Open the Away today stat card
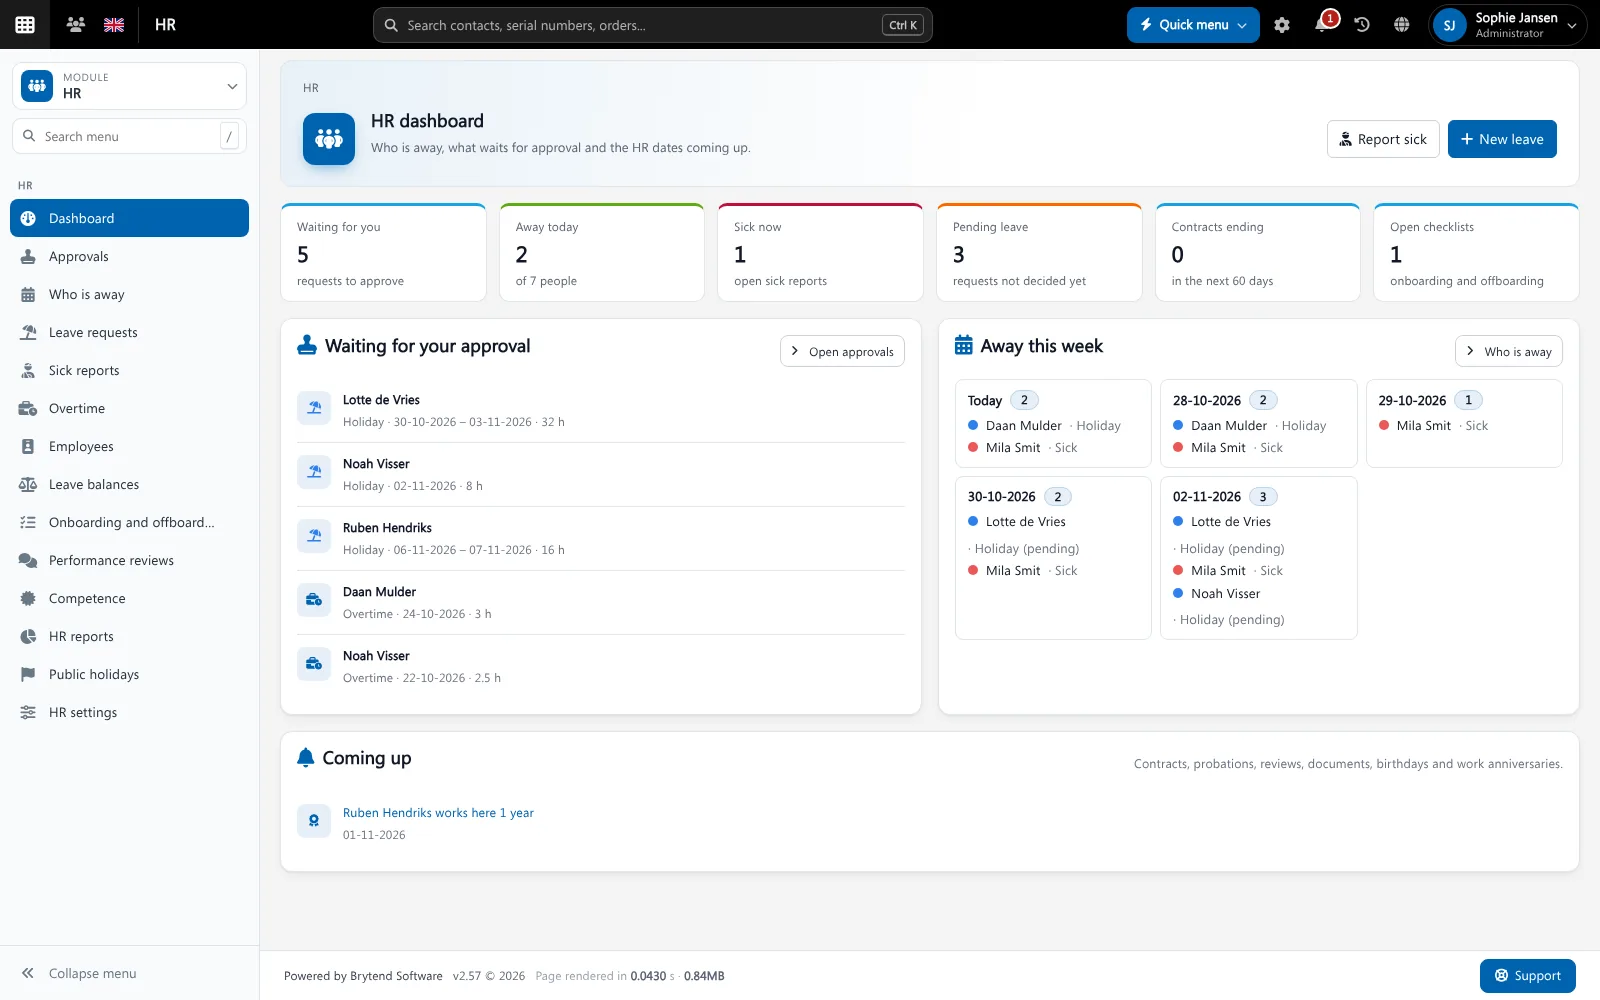 pos(602,252)
